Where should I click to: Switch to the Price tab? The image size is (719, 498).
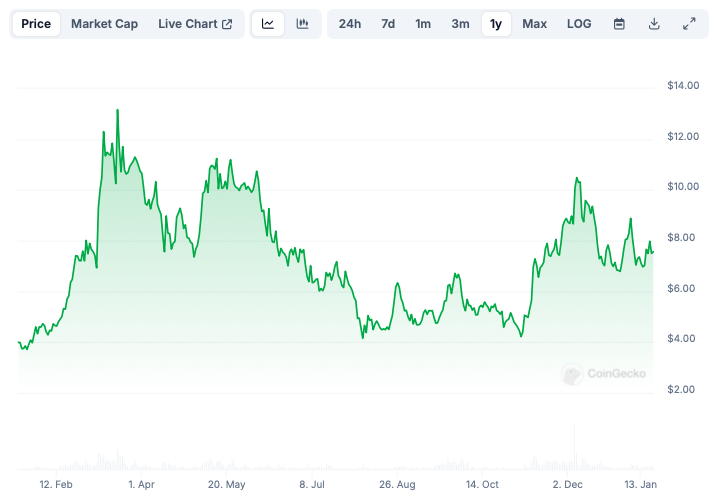36,24
